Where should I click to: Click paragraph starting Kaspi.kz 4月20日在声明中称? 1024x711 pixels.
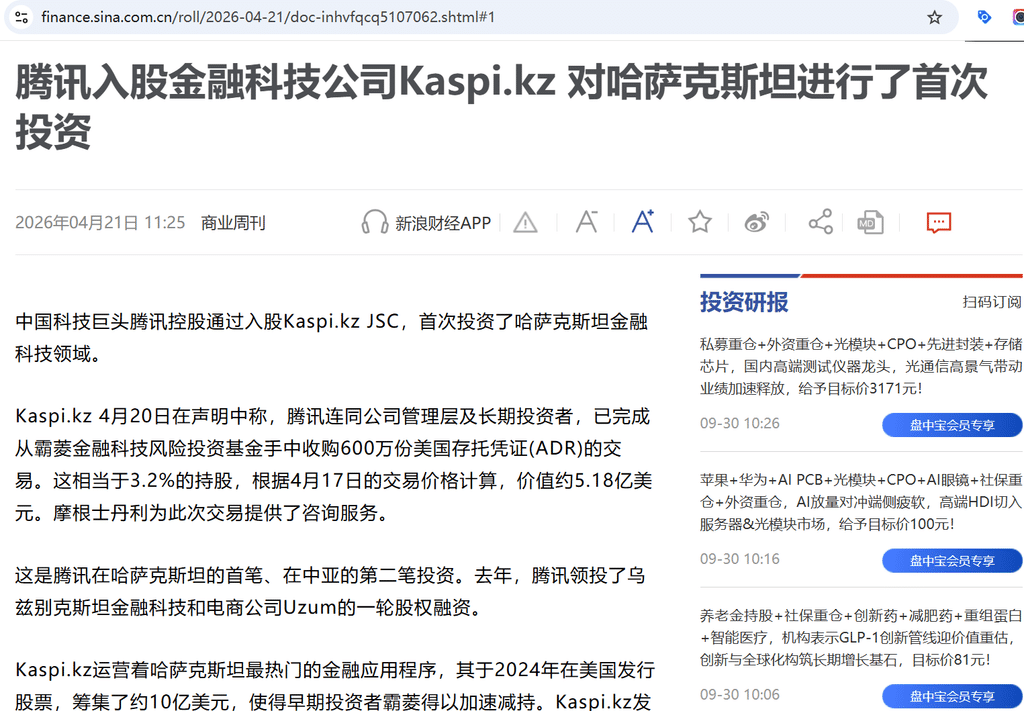pyautogui.click(x=334, y=464)
